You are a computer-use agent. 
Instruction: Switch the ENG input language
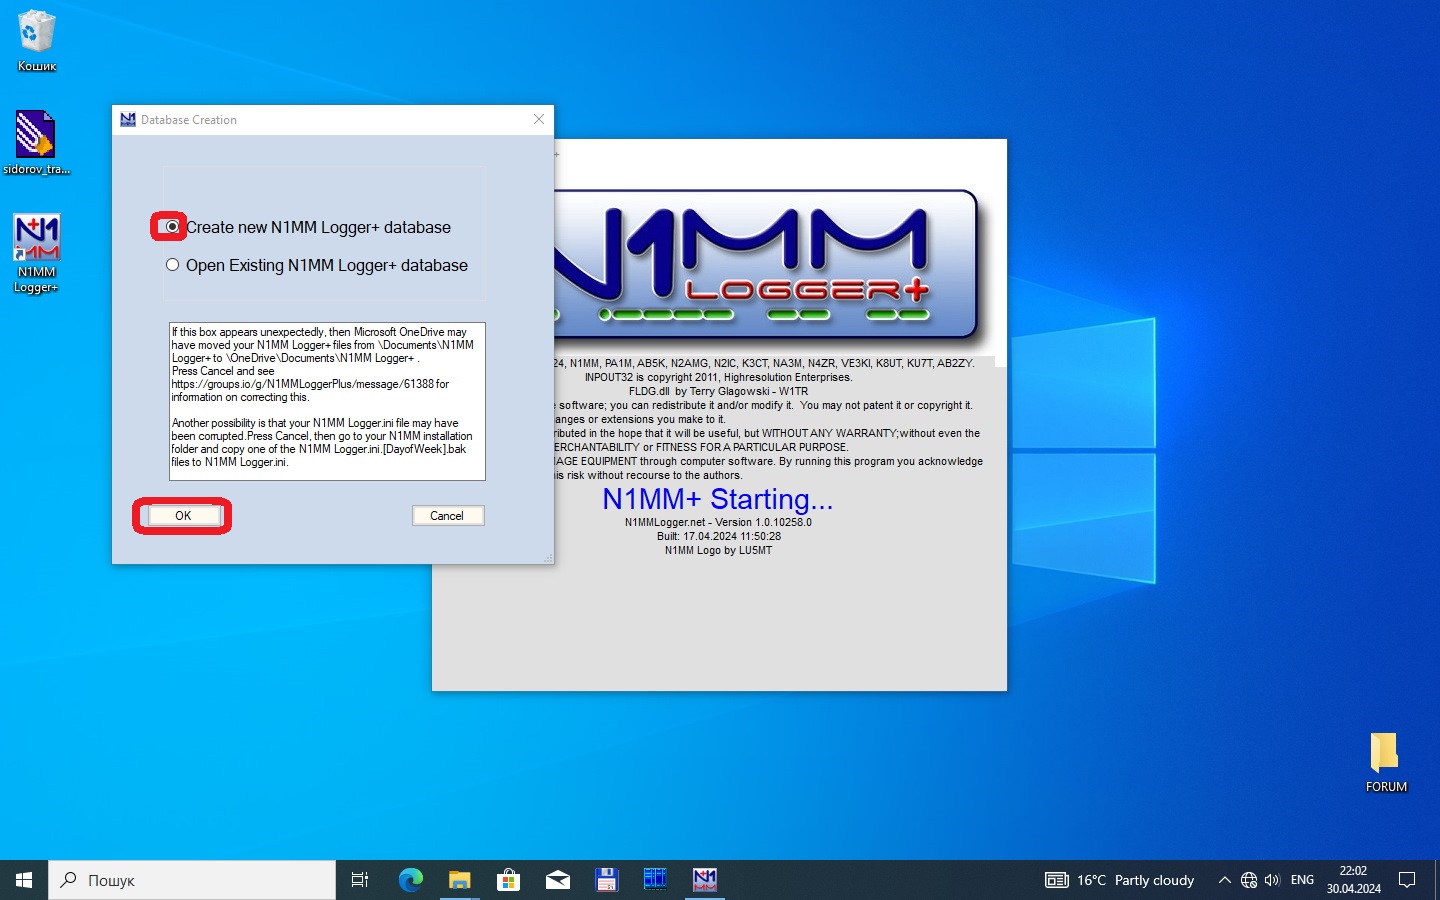(x=1302, y=880)
